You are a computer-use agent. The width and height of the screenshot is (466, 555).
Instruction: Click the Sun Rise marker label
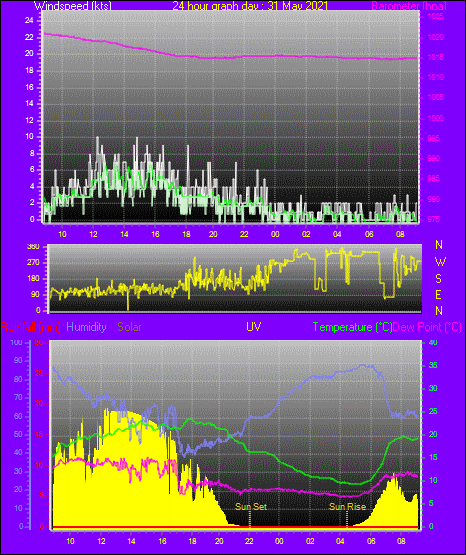(347, 507)
